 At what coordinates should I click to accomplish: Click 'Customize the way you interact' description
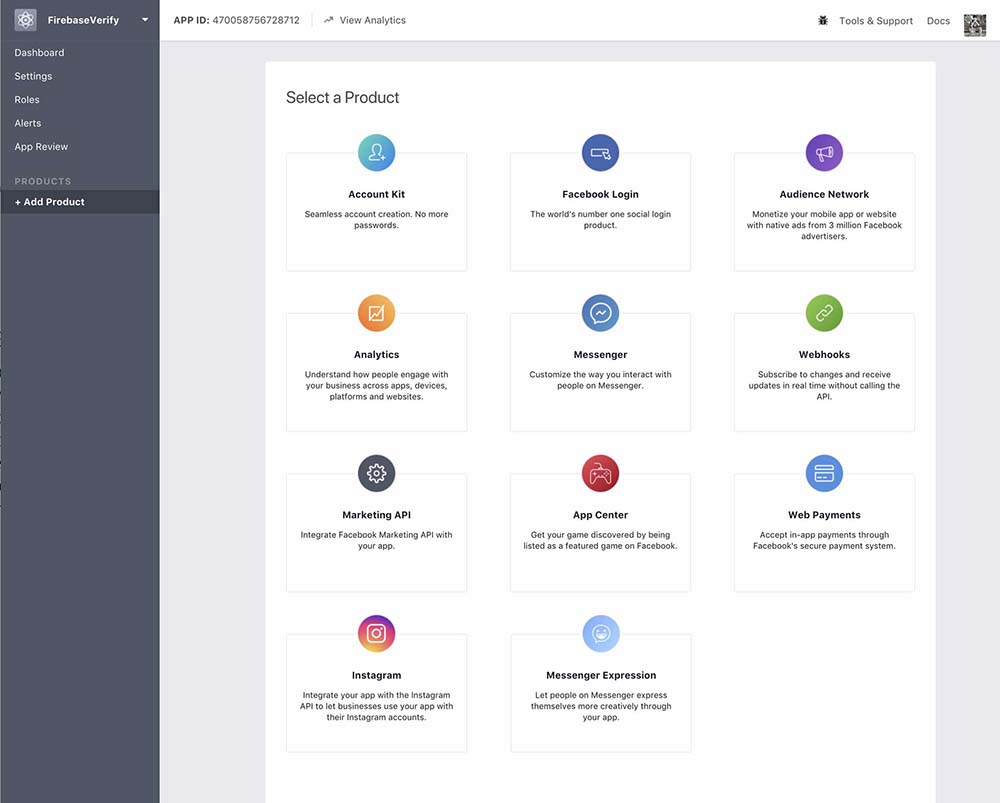pyautogui.click(x=600, y=379)
